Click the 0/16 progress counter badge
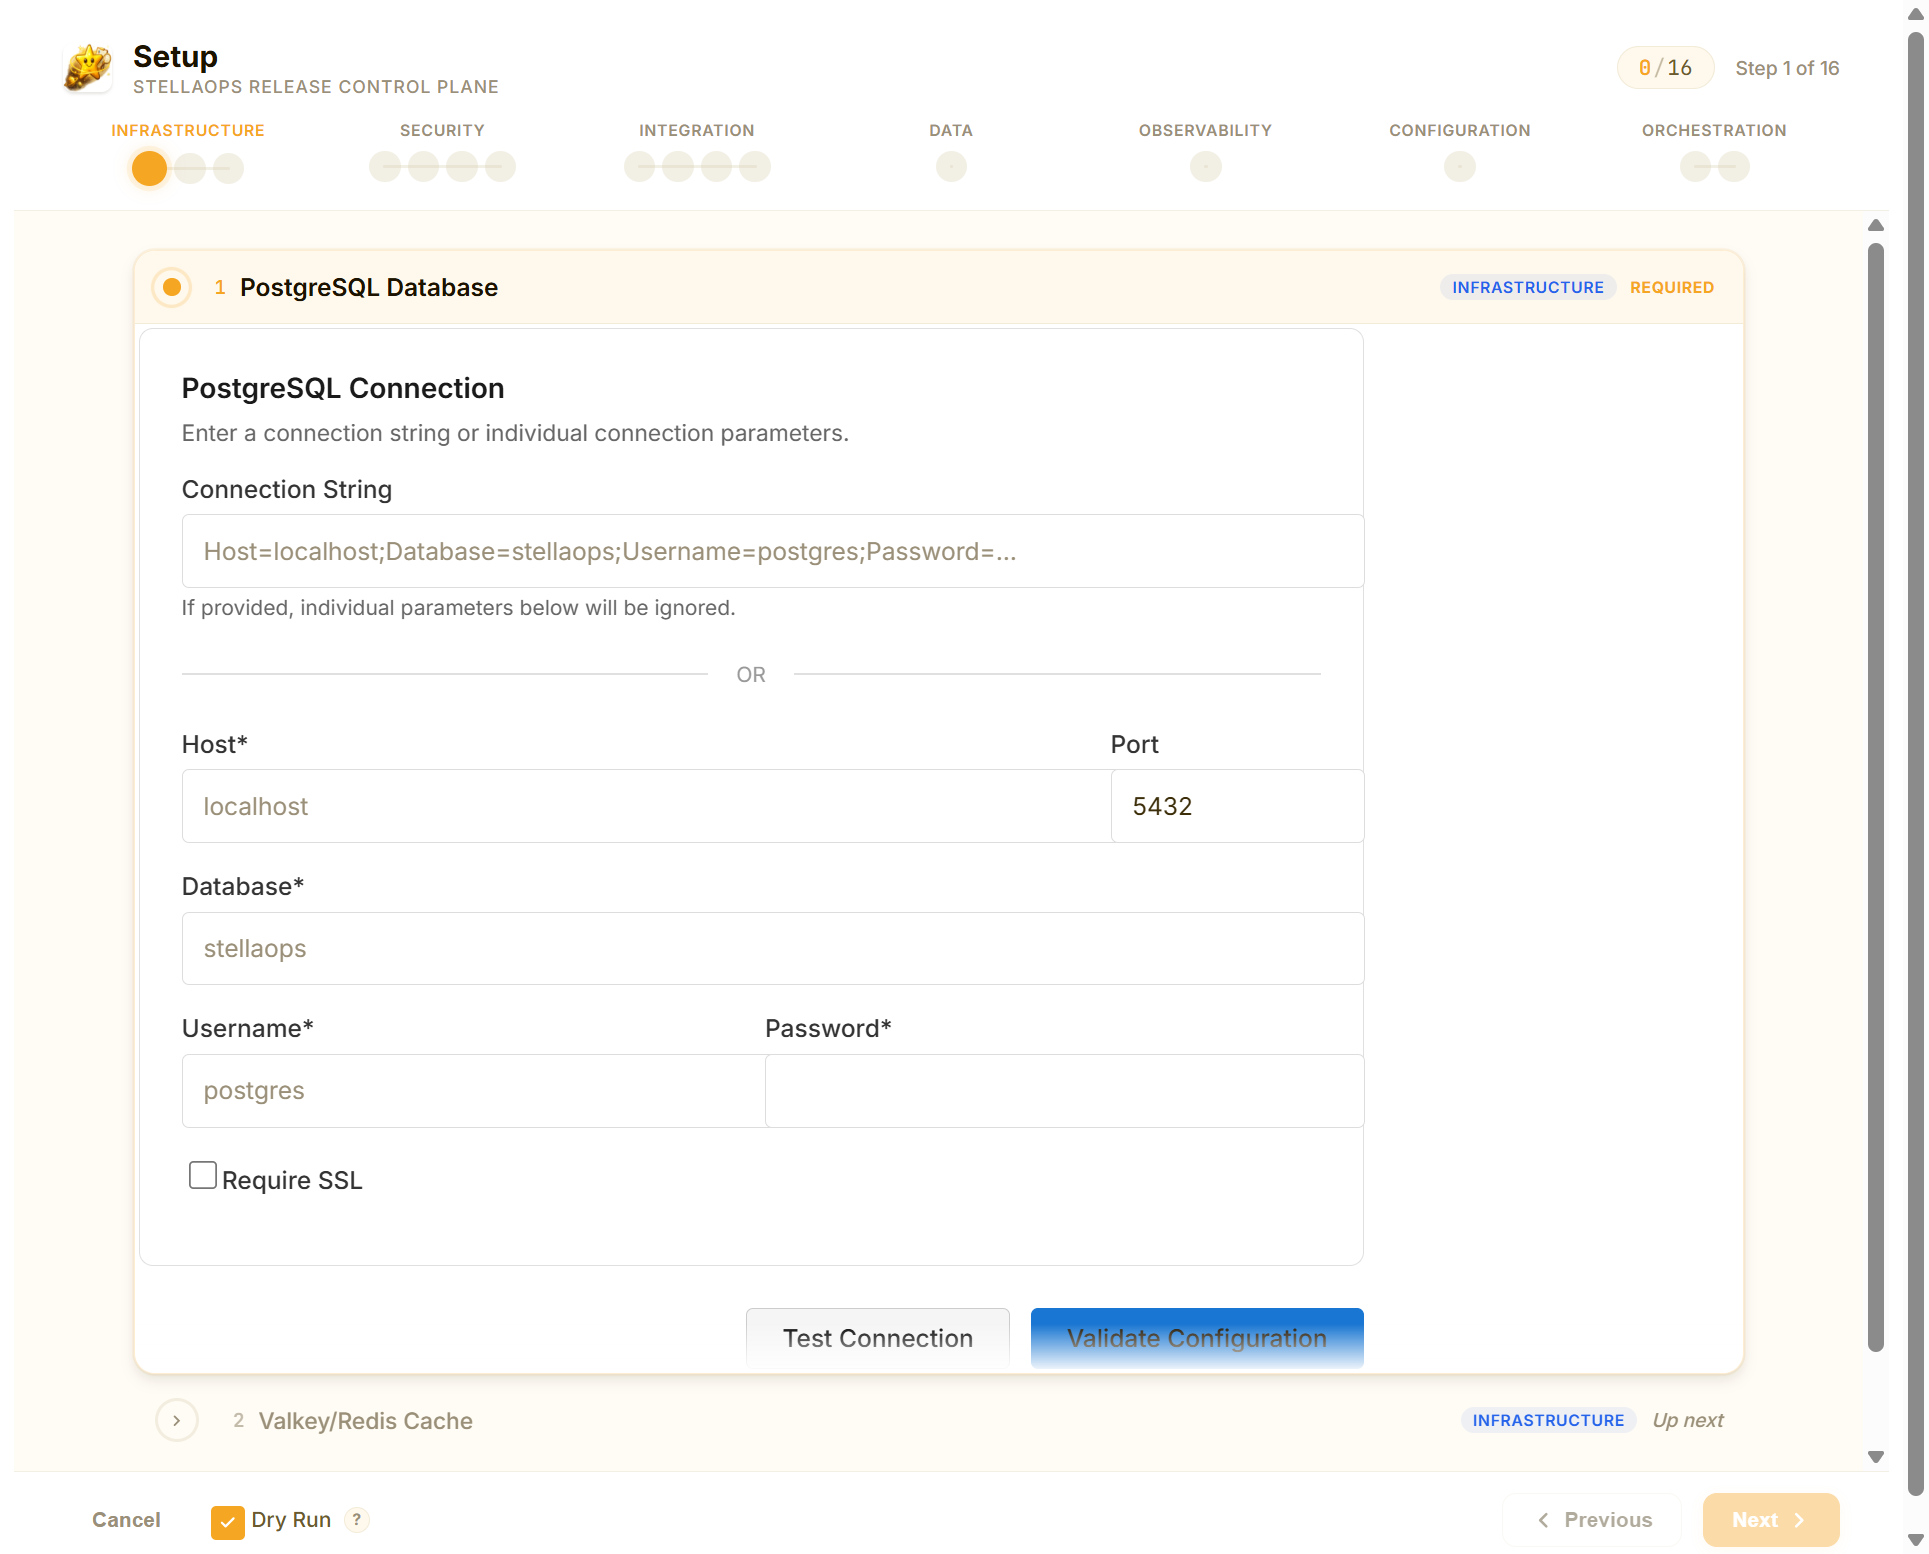Screen dimensions: 1929x1554 (x=1664, y=68)
